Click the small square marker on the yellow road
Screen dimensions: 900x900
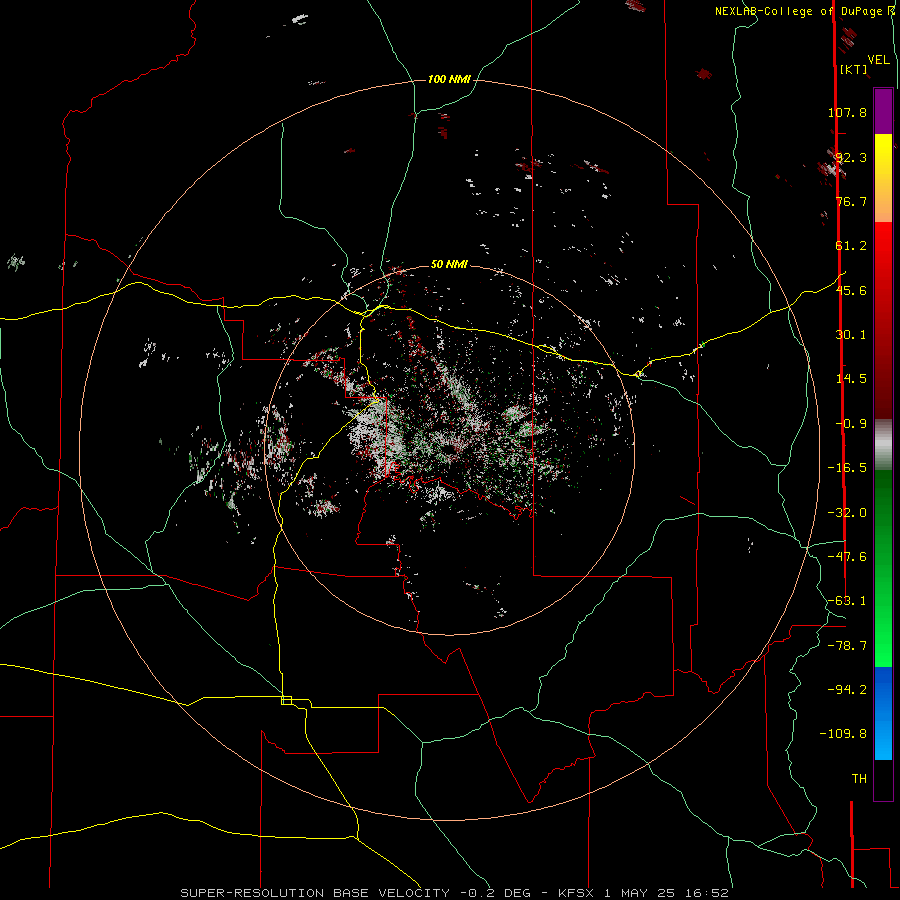click(x=286, y=700)
